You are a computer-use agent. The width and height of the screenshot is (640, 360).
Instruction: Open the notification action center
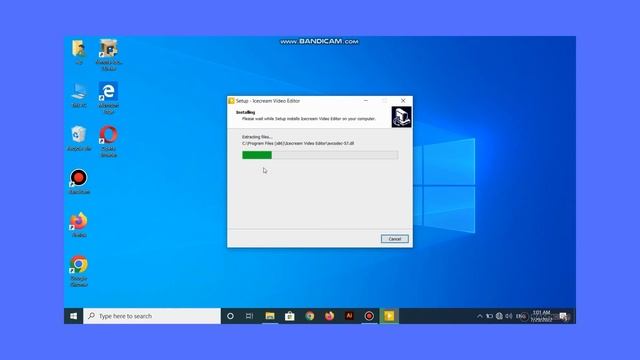tap(564, 316)
